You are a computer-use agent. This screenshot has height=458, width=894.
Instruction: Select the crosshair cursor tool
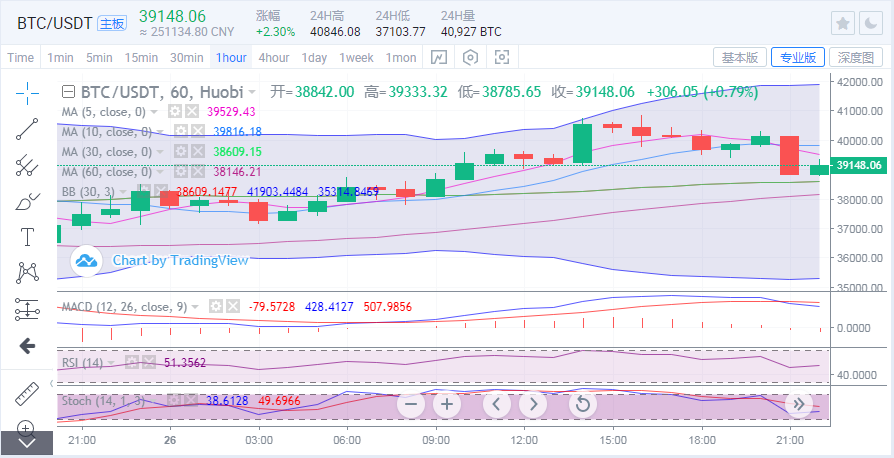(x=27, y=93)
